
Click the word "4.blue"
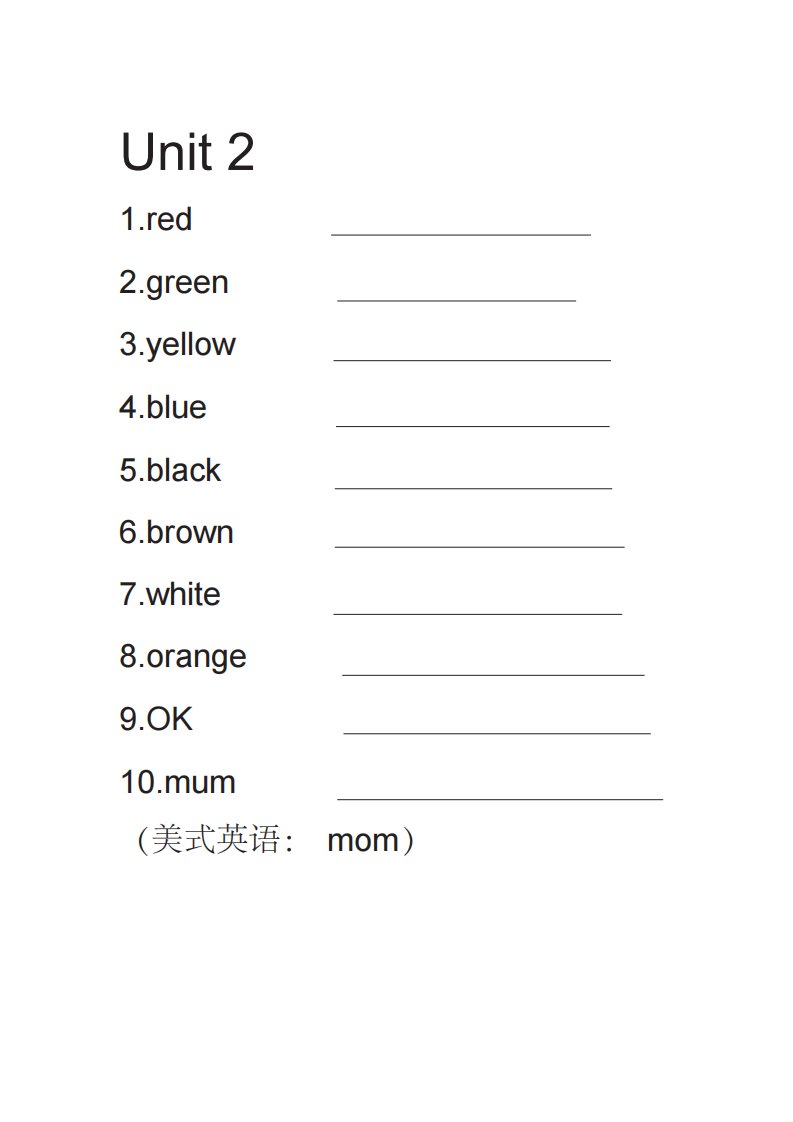pyautogui.click(x=163, y=407)
